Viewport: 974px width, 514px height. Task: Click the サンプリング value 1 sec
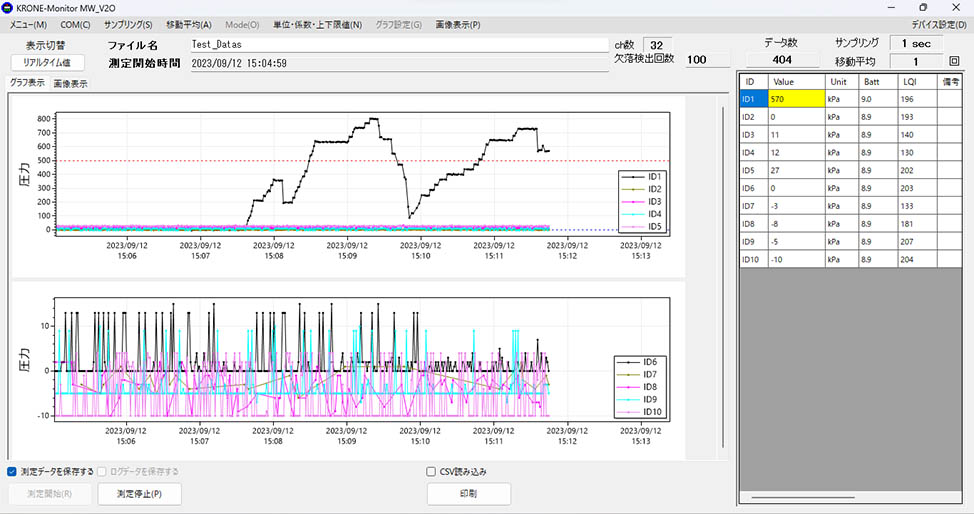click(916, 44)
